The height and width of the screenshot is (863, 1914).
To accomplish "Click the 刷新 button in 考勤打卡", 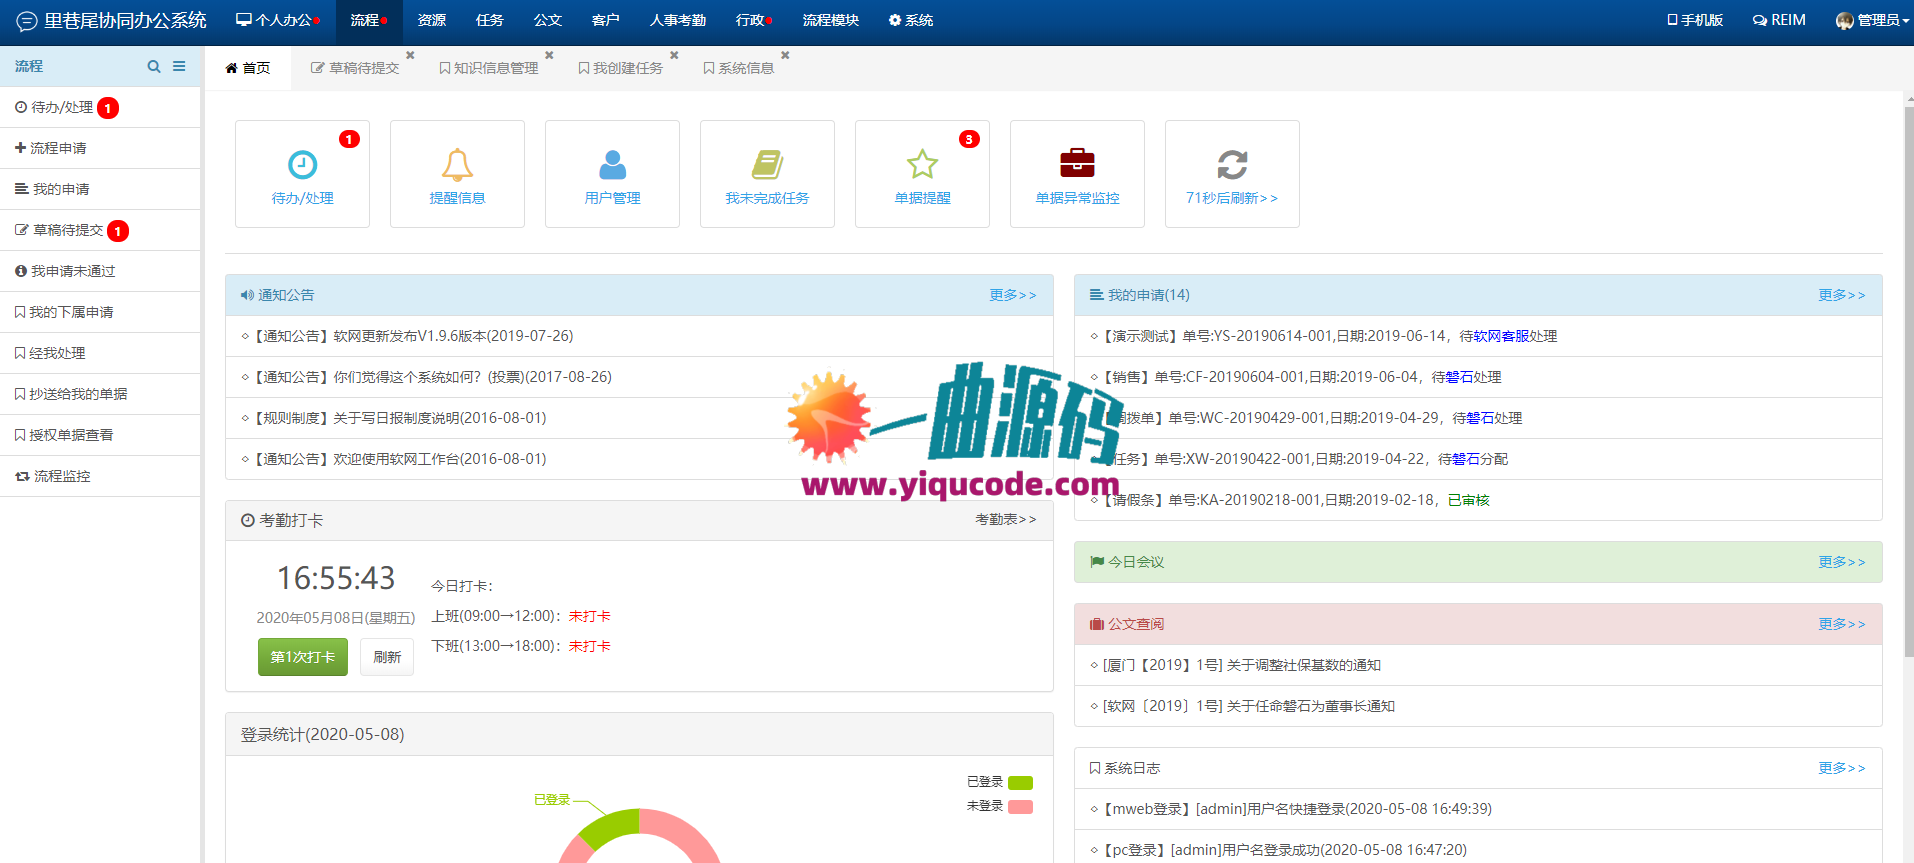I will point(387,657).
